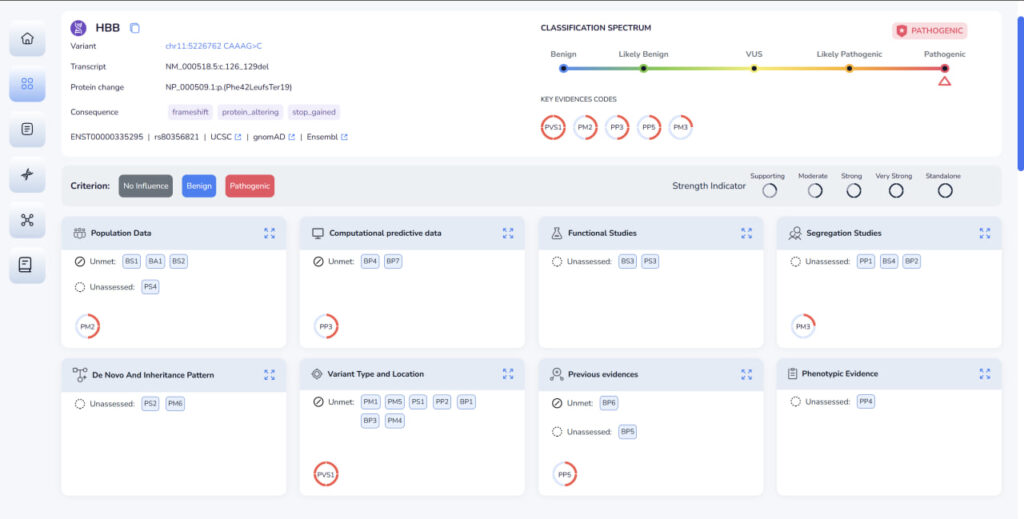Select the Moderate strength indicator
Image resolution: width=1024 pixels, height=519 pixels.
click(815, 191)
